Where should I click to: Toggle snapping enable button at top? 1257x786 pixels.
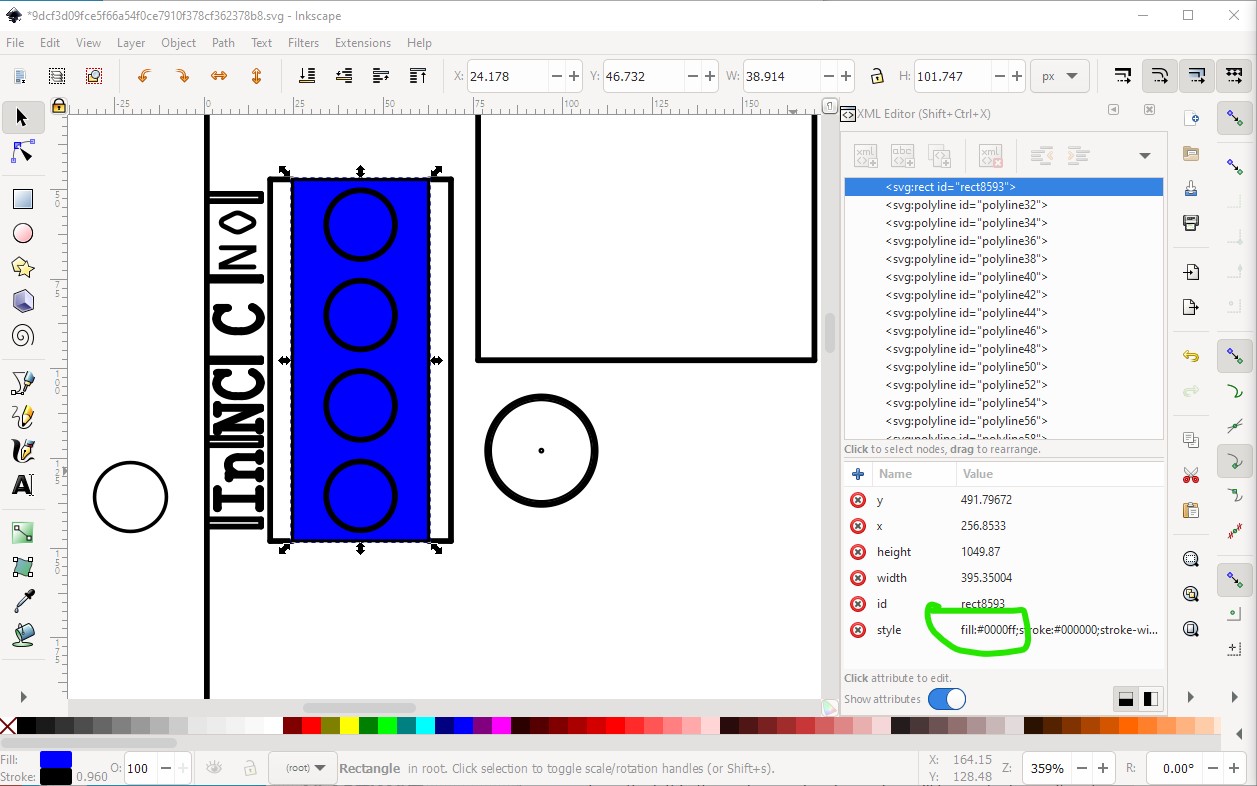1234,118
